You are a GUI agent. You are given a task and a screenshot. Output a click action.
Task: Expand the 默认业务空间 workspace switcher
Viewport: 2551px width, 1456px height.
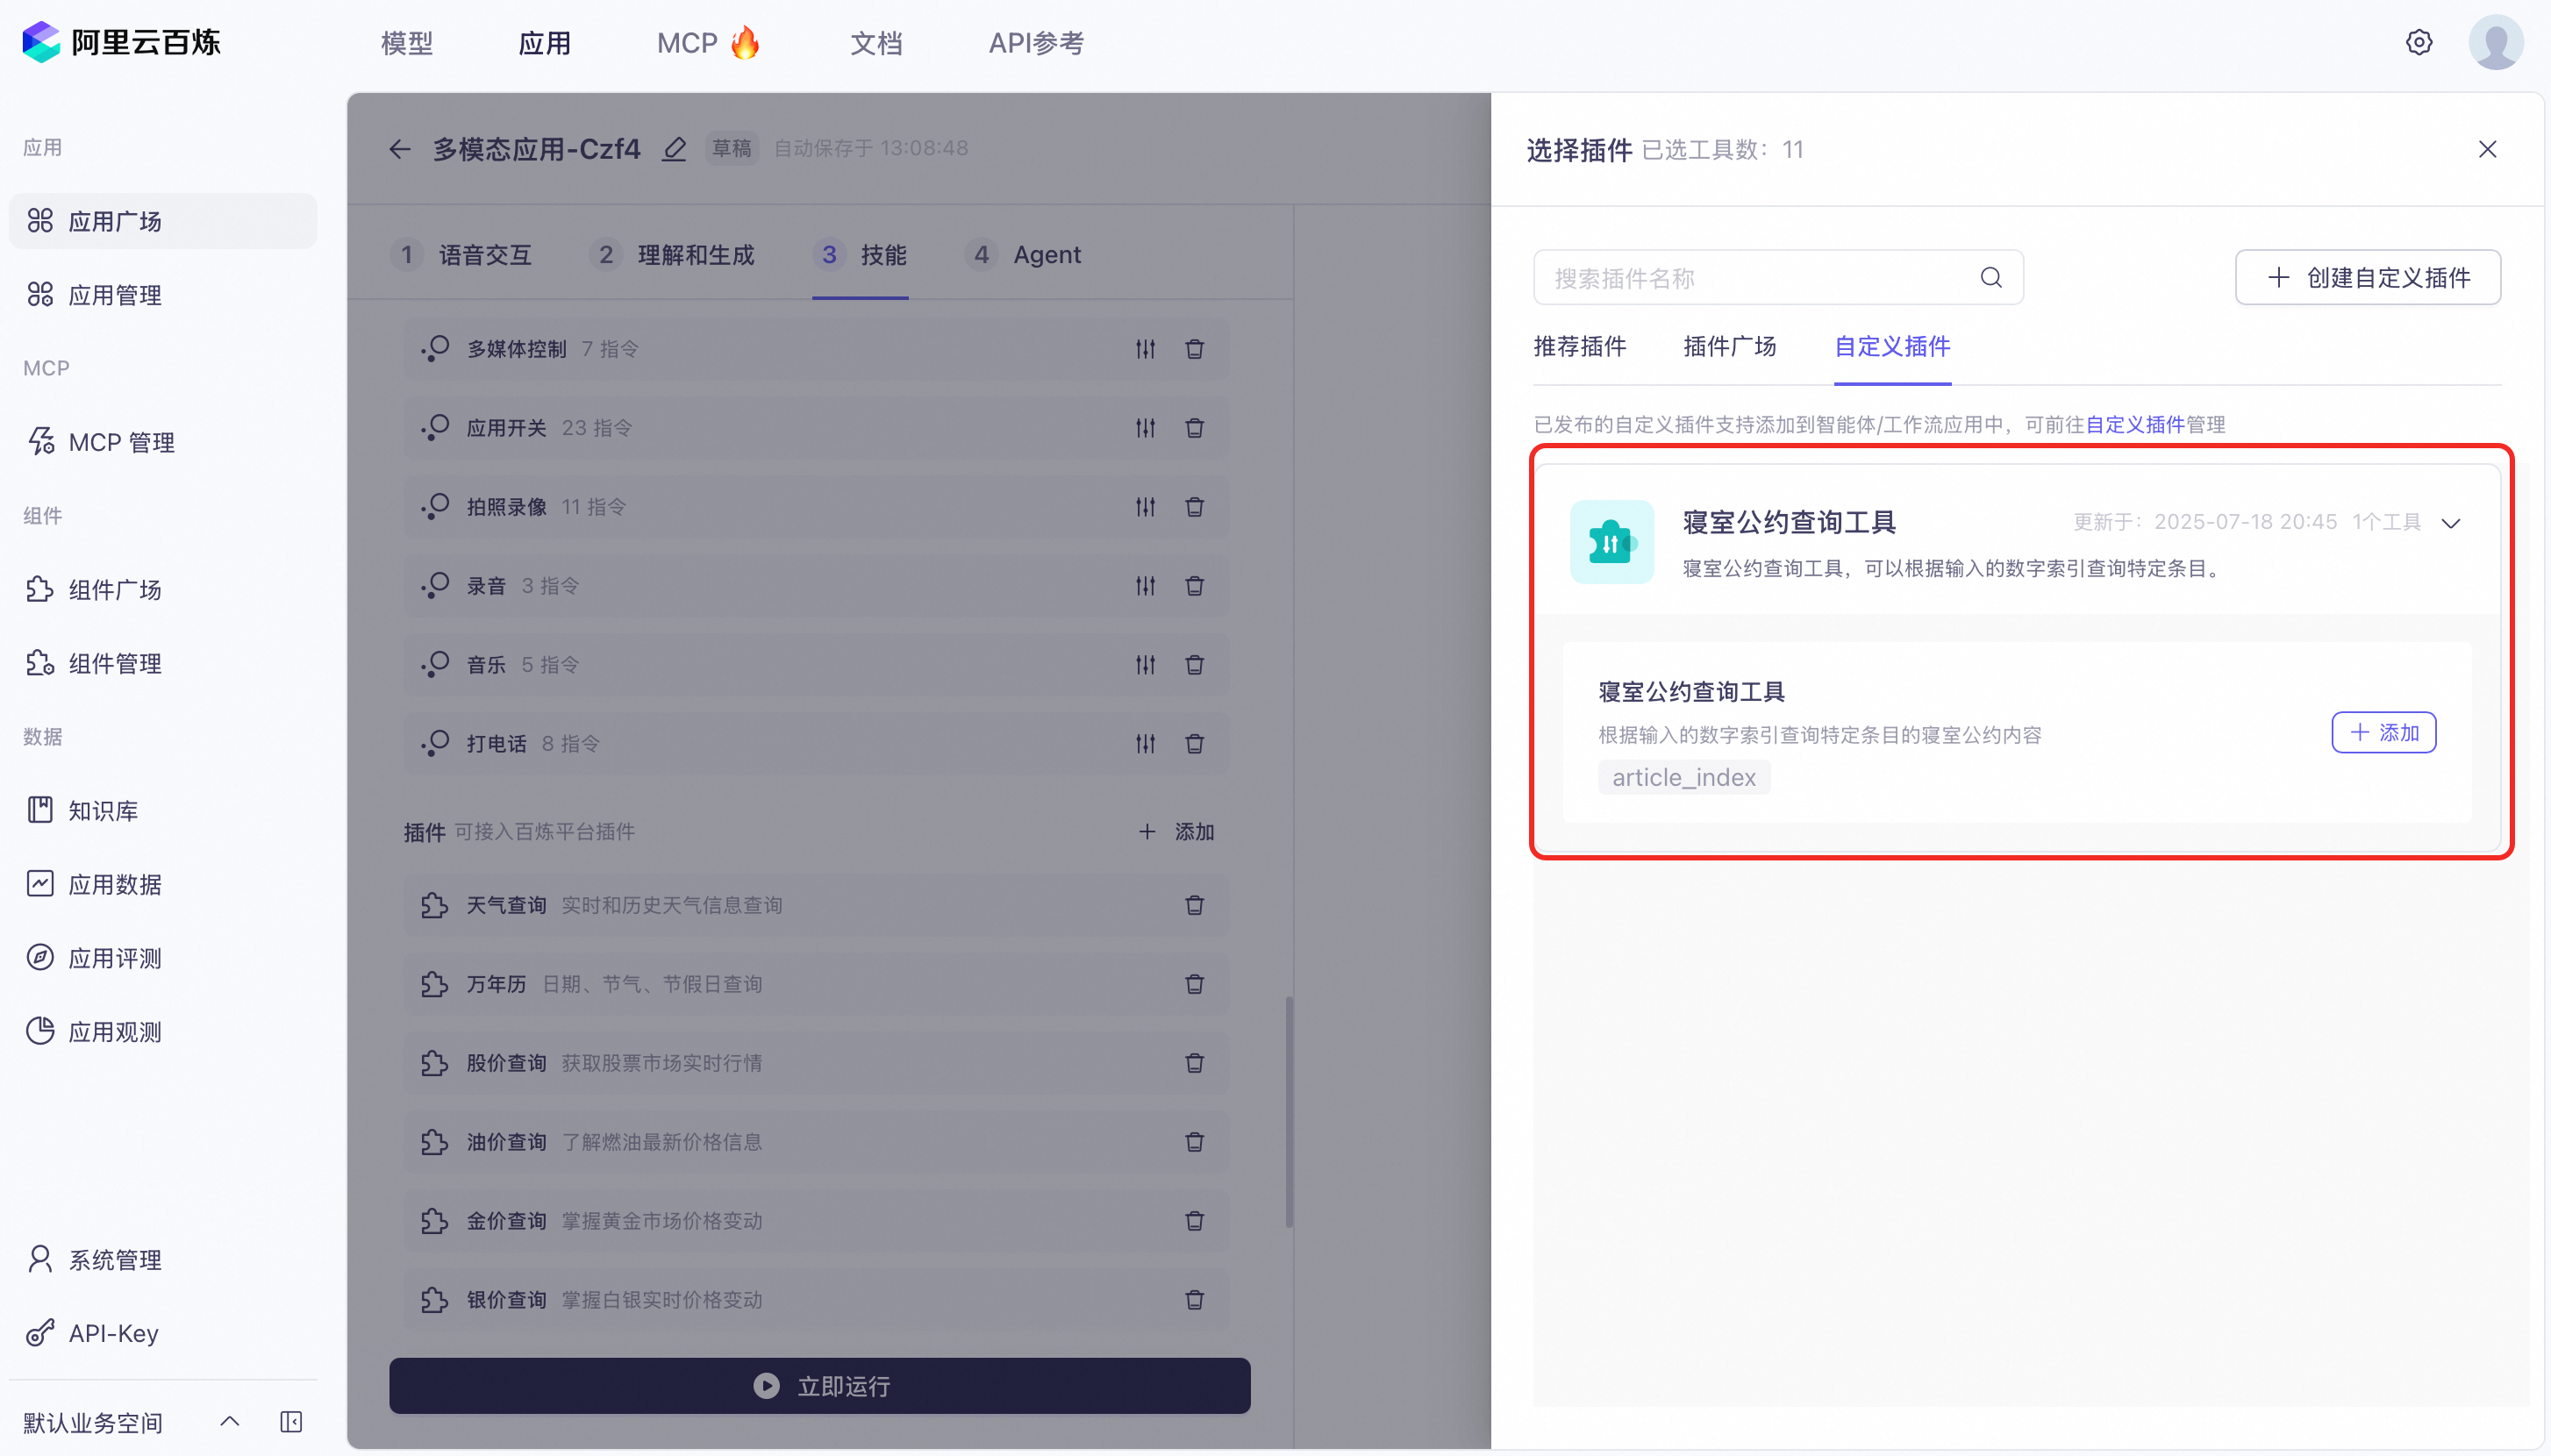tap(229, 1421)
